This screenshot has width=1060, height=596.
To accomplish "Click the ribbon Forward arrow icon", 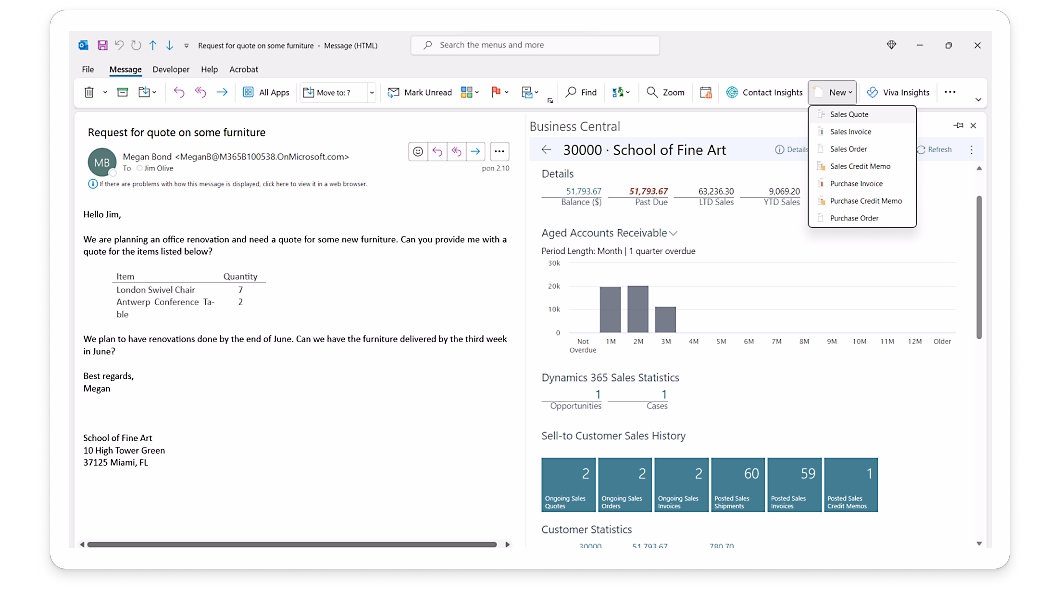I will tap(222, 93).
